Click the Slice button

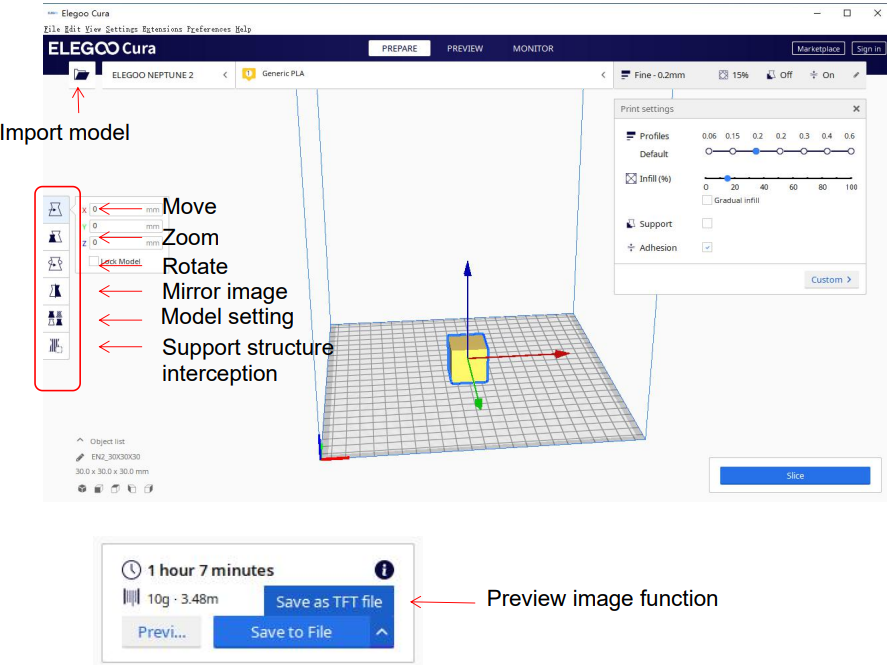point(795,476)
